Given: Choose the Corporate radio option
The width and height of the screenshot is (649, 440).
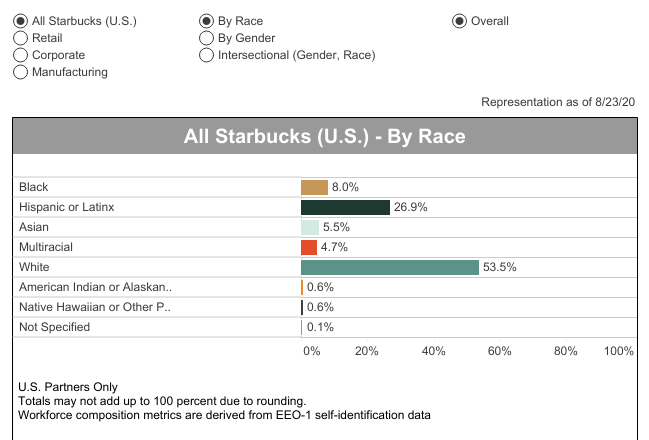Looking at the screenshot, I should coord(21,55).
